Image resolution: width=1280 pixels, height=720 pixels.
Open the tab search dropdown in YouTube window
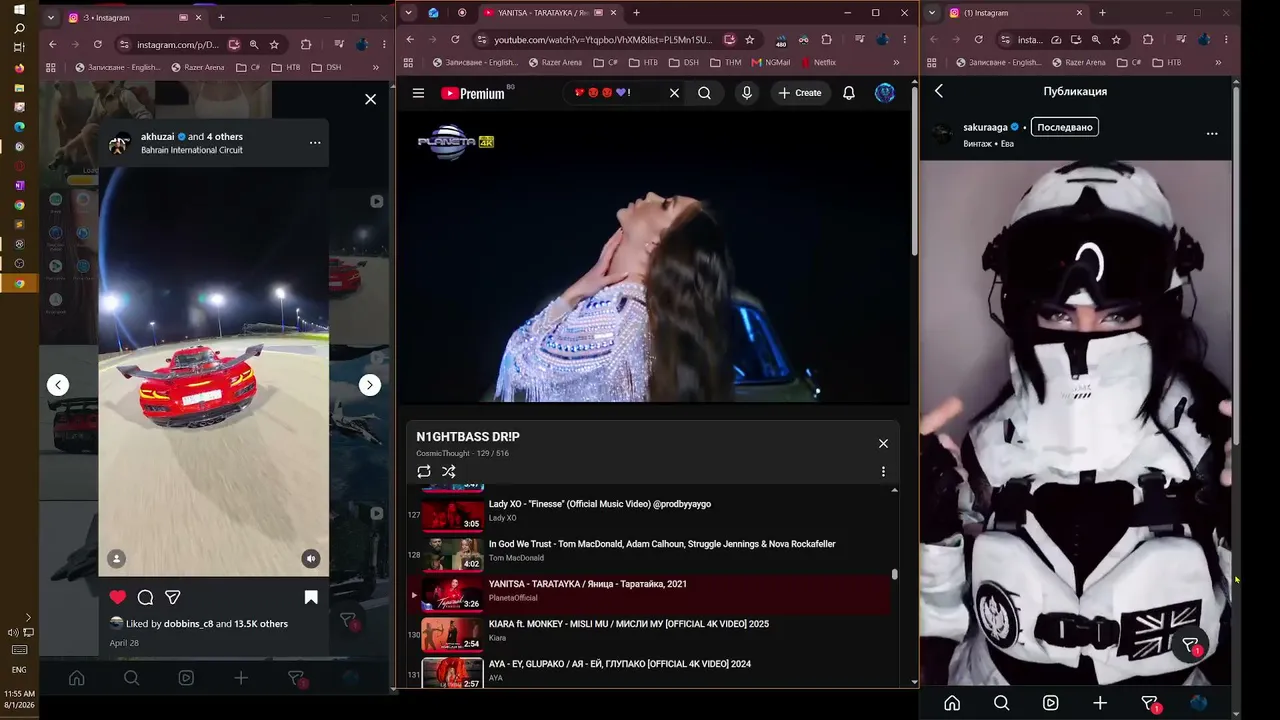(x=408, y=13)
